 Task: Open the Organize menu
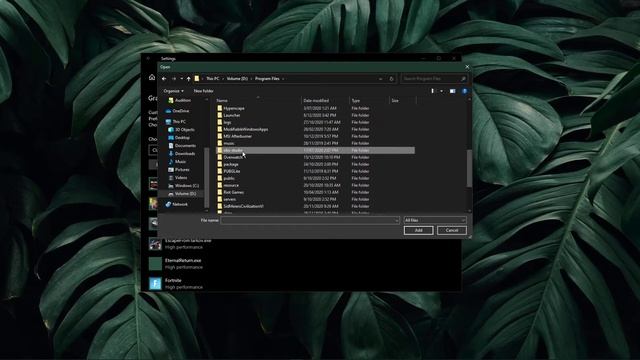click(x=173, y=91)
